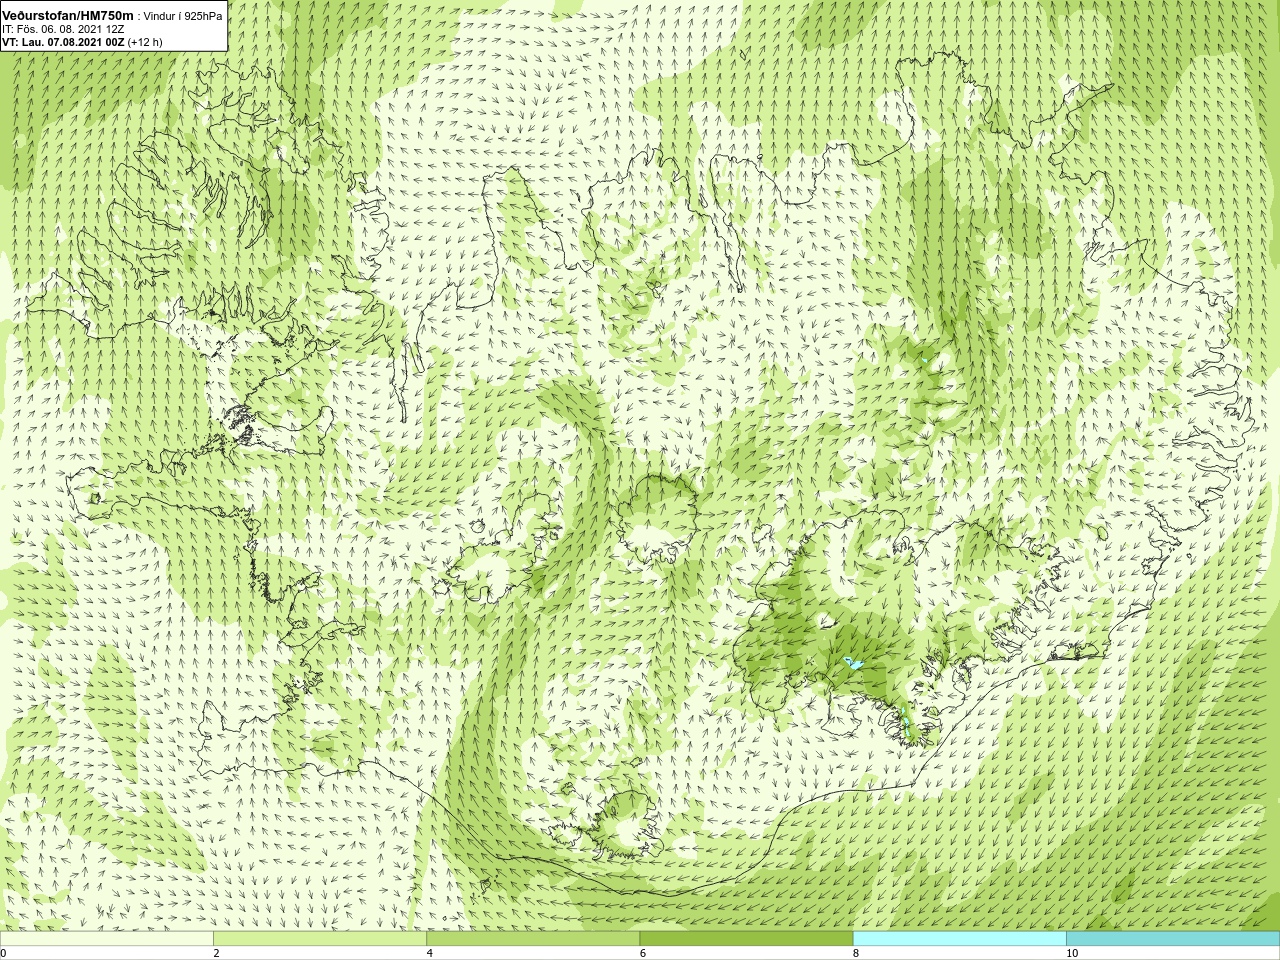Click the title text "Veðurstofan/HM750m"
Screen dimensions: 1280x960
(x=68, y=16)
